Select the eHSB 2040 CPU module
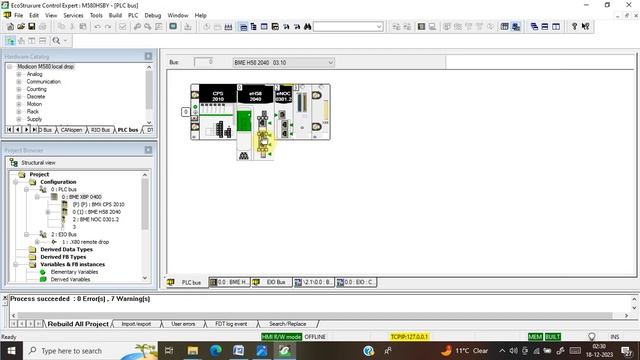 (x=256, y=122)
